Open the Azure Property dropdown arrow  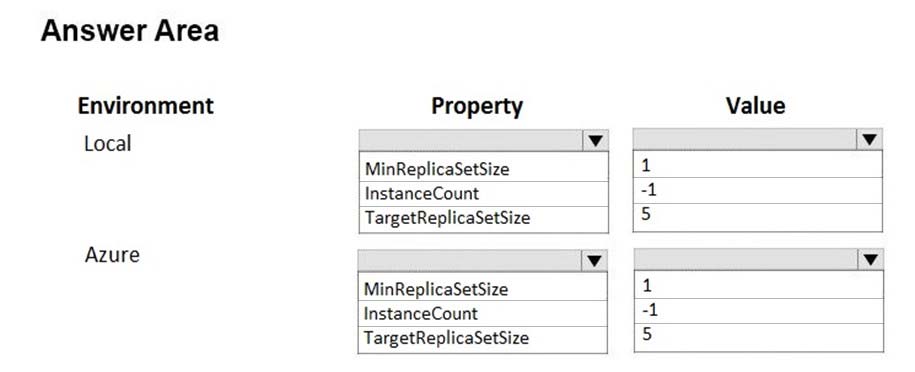594,260
